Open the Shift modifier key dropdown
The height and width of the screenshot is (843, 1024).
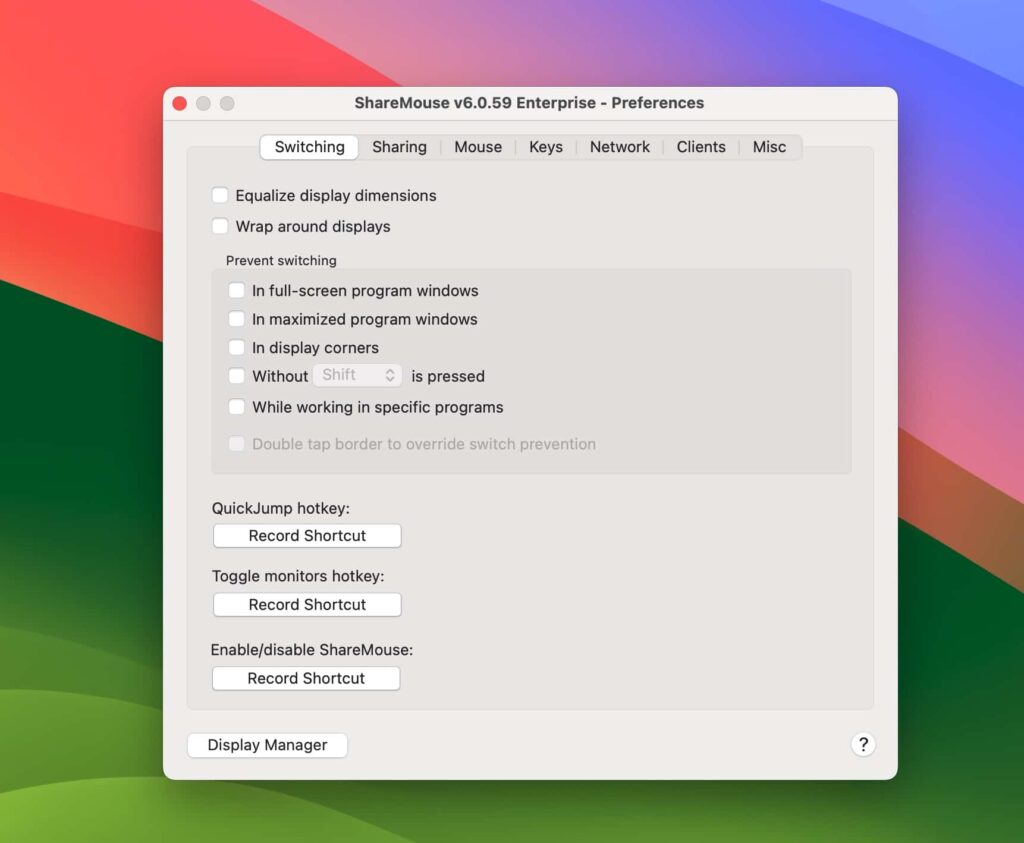357,375
